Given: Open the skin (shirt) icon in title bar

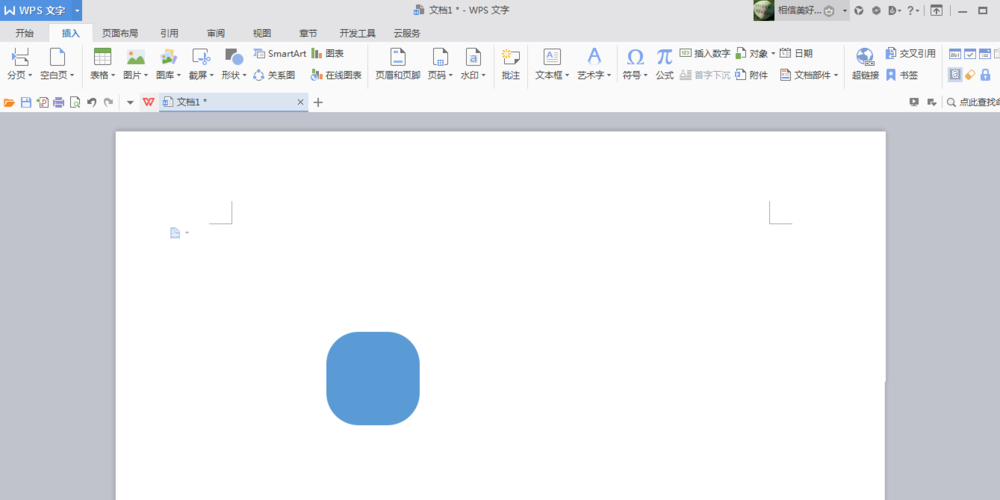Looking at the screenshot, I should click(859, 11).
